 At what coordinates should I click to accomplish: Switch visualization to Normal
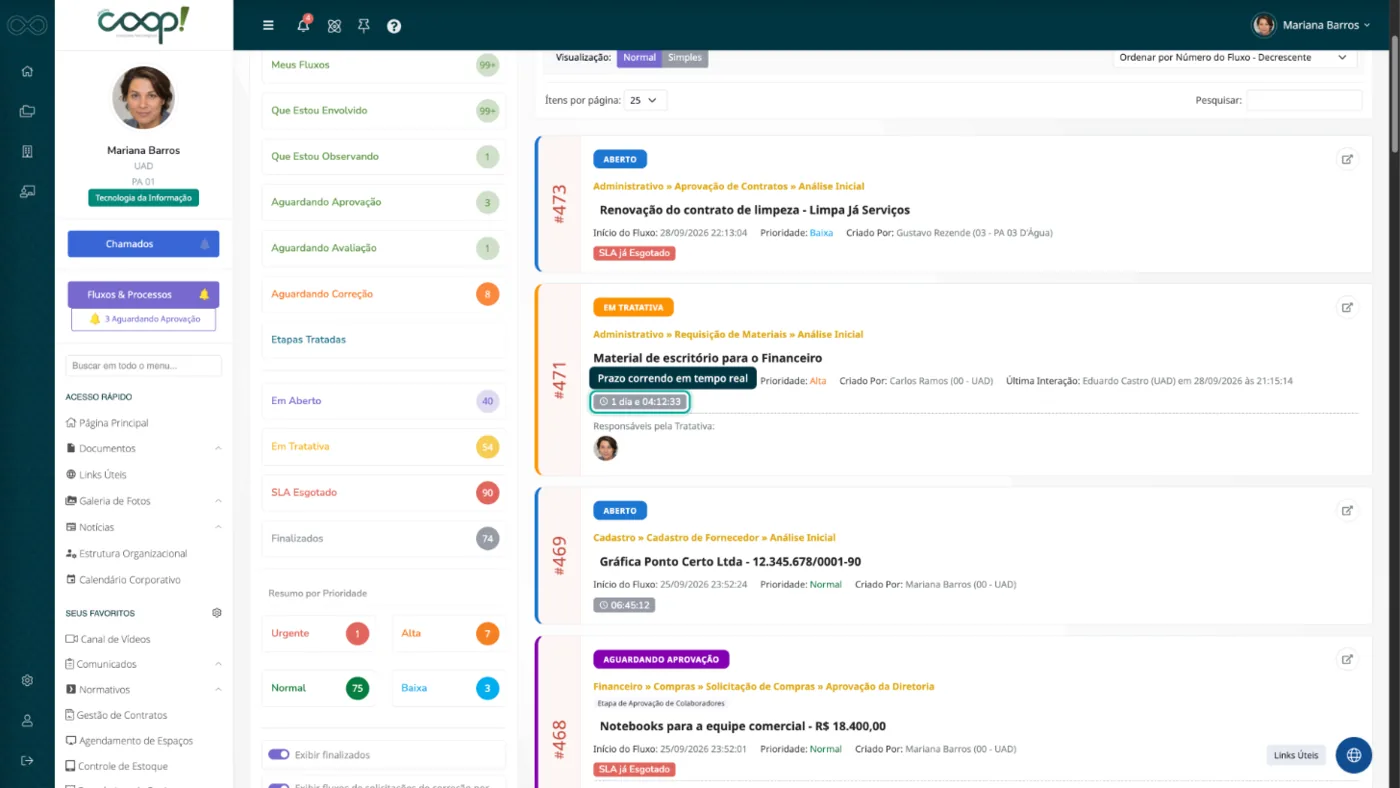(639, 58)
